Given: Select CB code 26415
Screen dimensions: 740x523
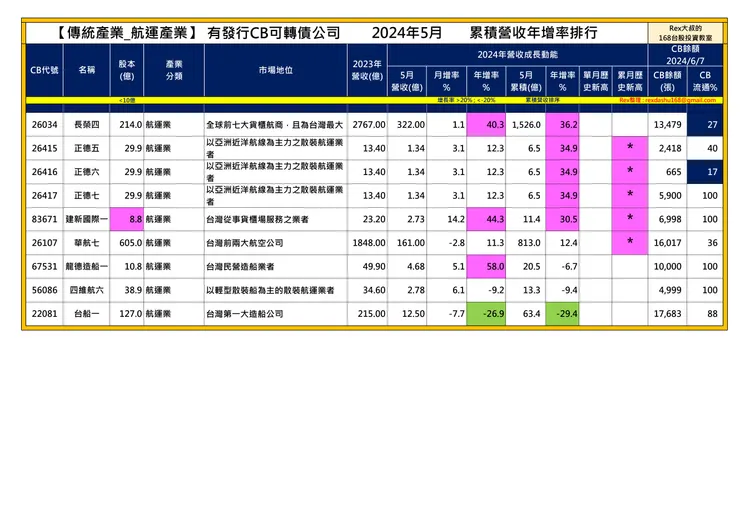Looking at the screenshot, I should click(x=44, y=149).
